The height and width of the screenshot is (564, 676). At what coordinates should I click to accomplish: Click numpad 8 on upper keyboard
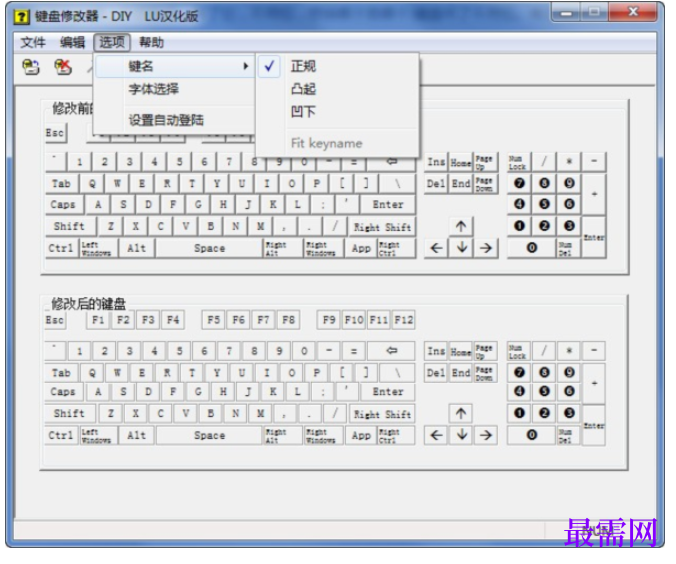click(544, 183)
